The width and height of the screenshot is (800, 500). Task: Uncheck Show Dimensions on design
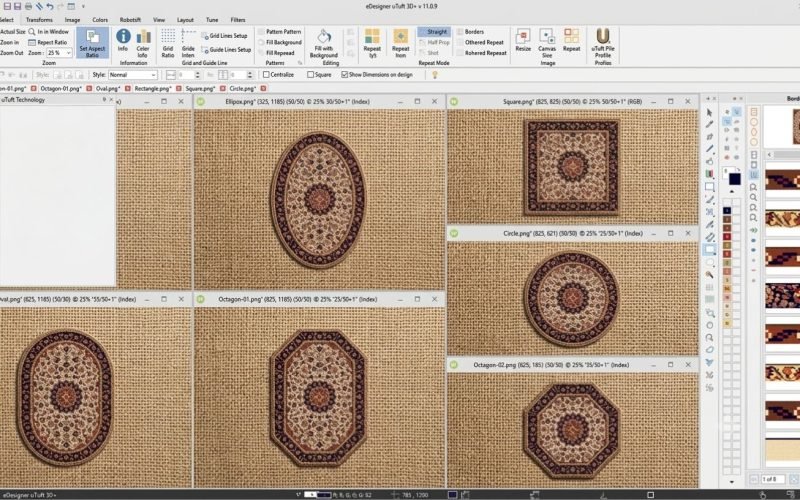coord(344,74)
